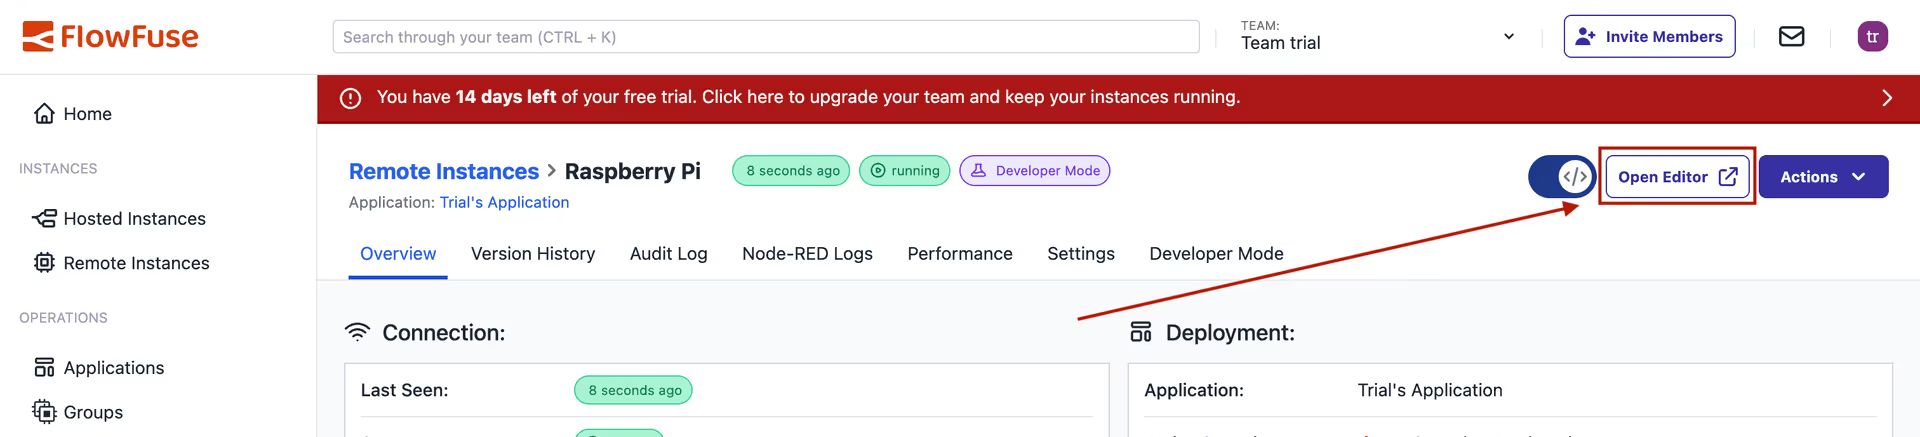Open the Actions dropdown menu

click(1822, 177)
